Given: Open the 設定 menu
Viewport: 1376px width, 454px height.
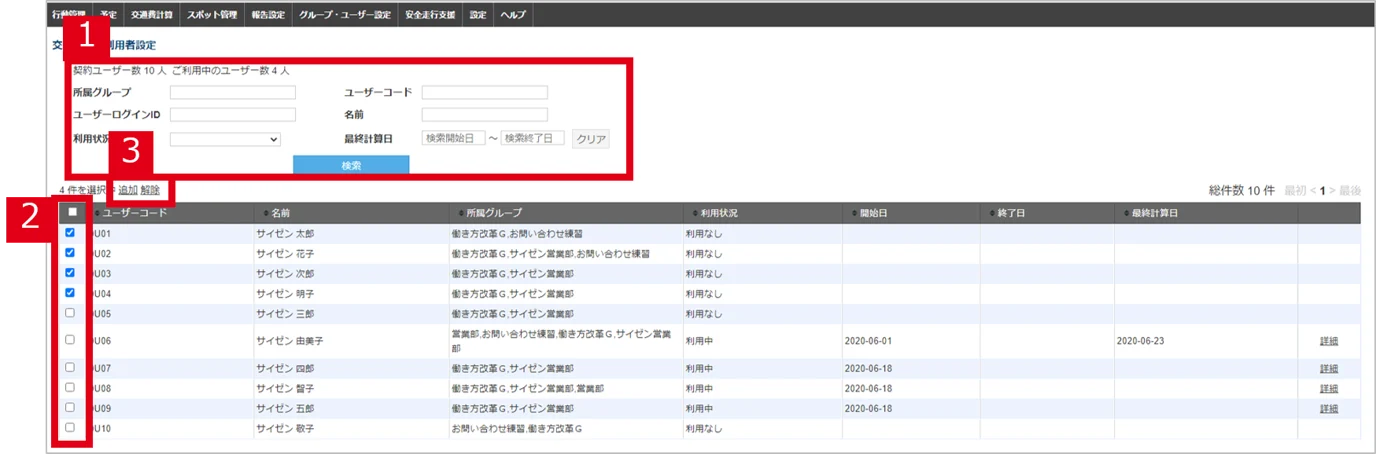Looking at the screenshot, I should click(x=478, y=15).
